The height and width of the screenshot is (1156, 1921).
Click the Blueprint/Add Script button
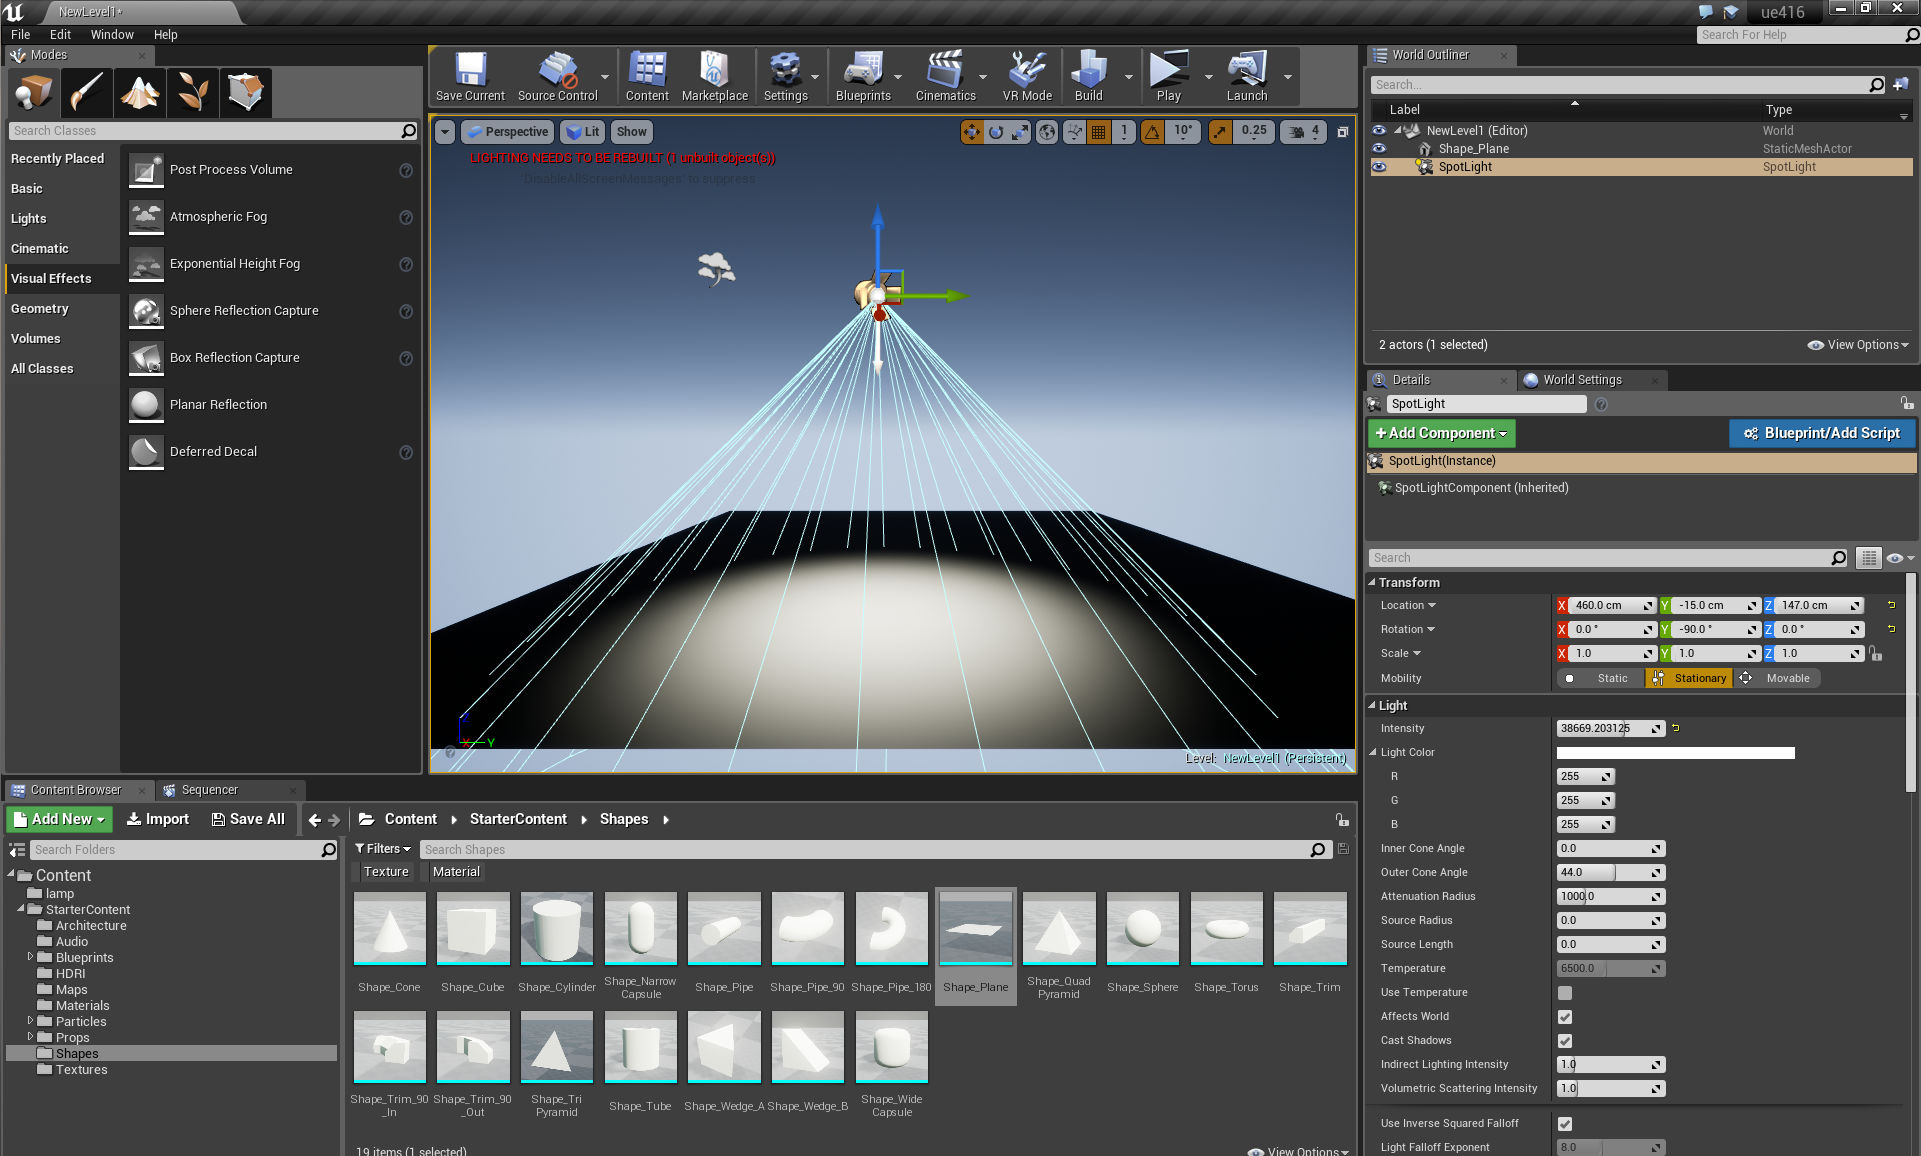pyautogui.click(x=1821, y=433)
